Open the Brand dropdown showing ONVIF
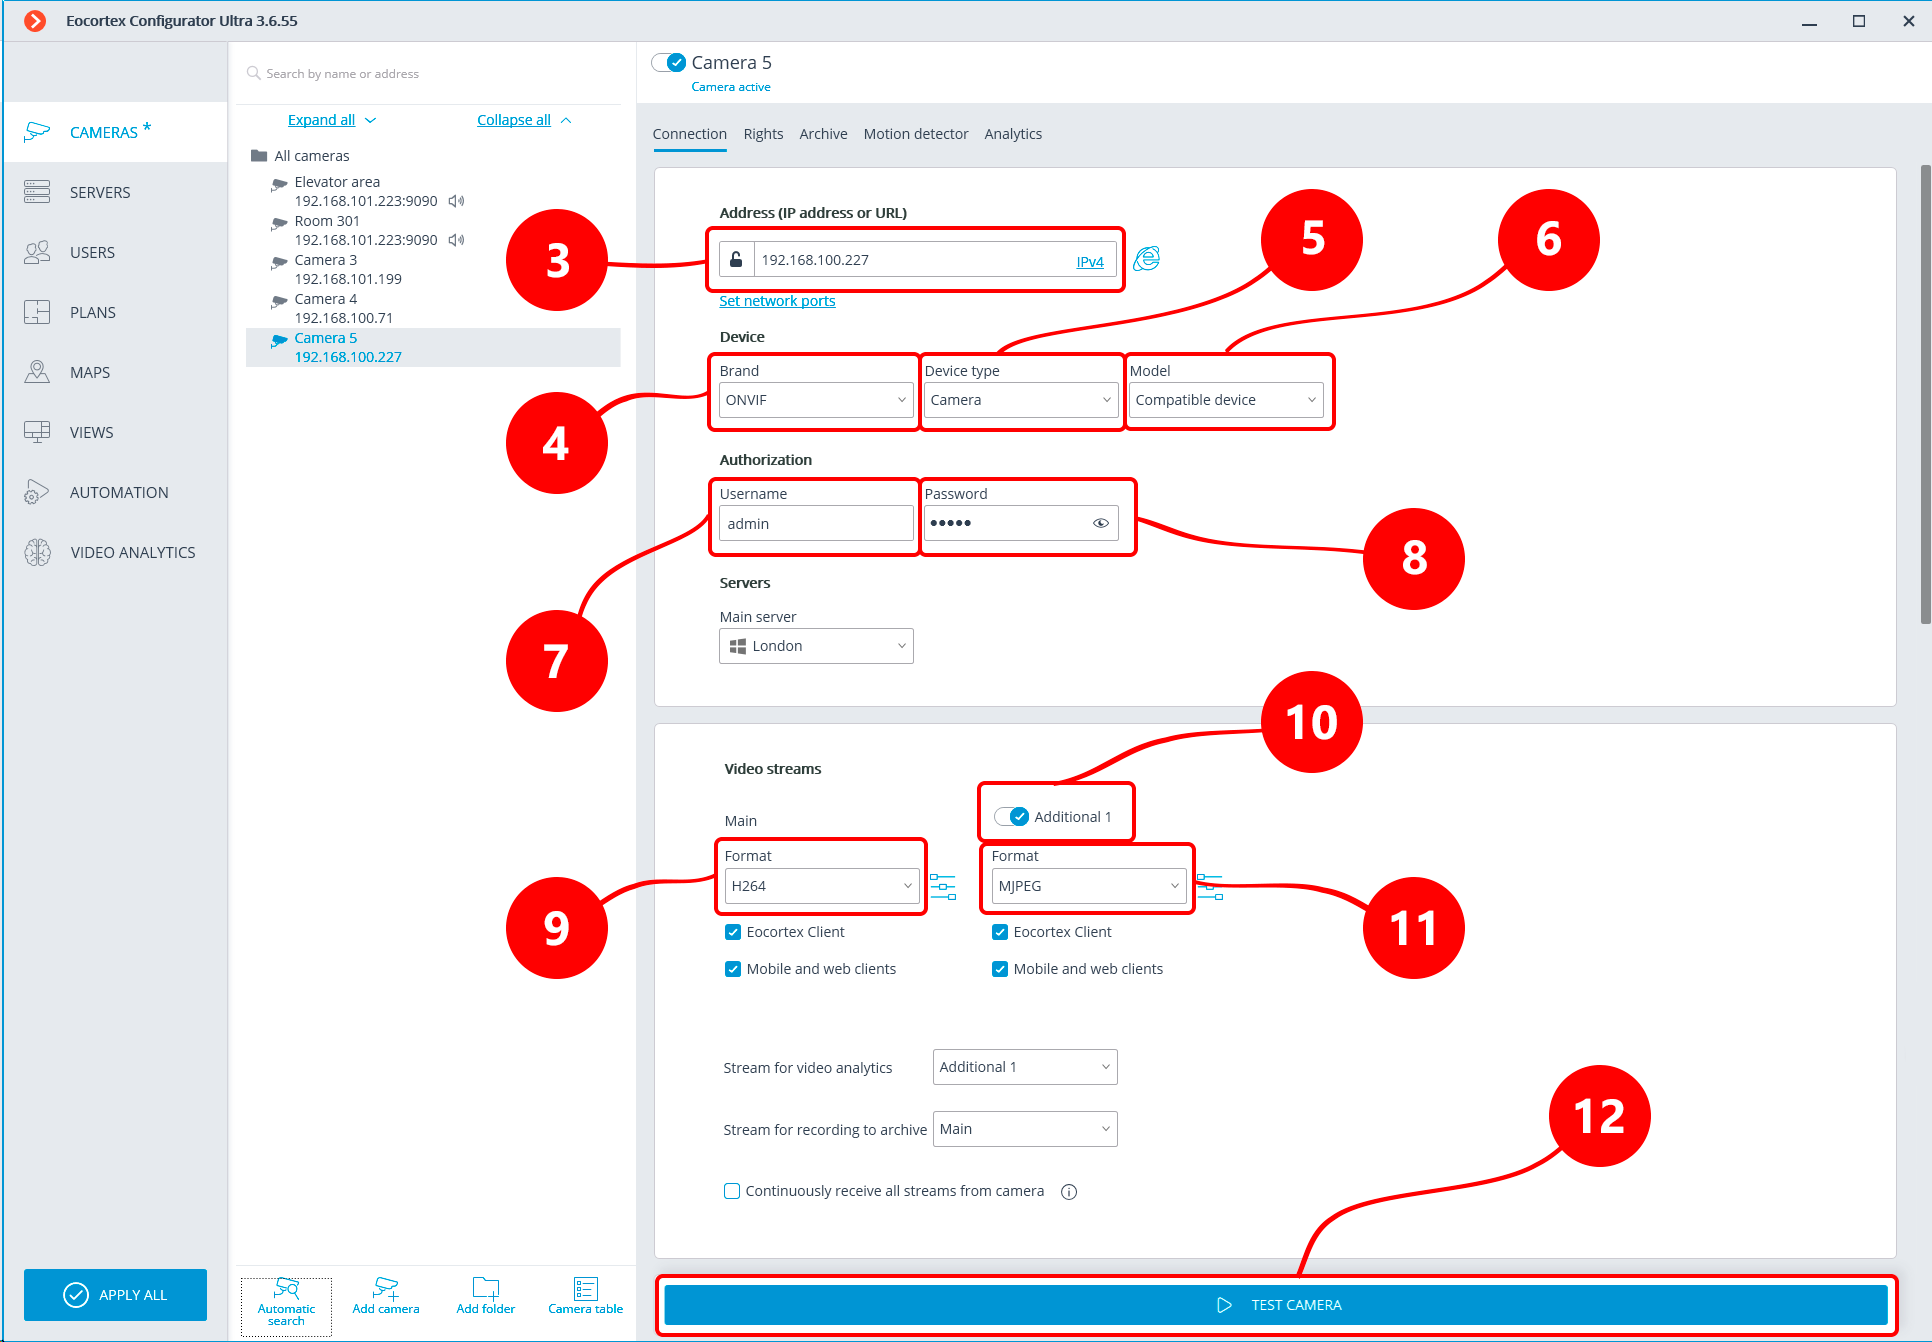This screenshot has width=1932, height=1342. [816, 400]
